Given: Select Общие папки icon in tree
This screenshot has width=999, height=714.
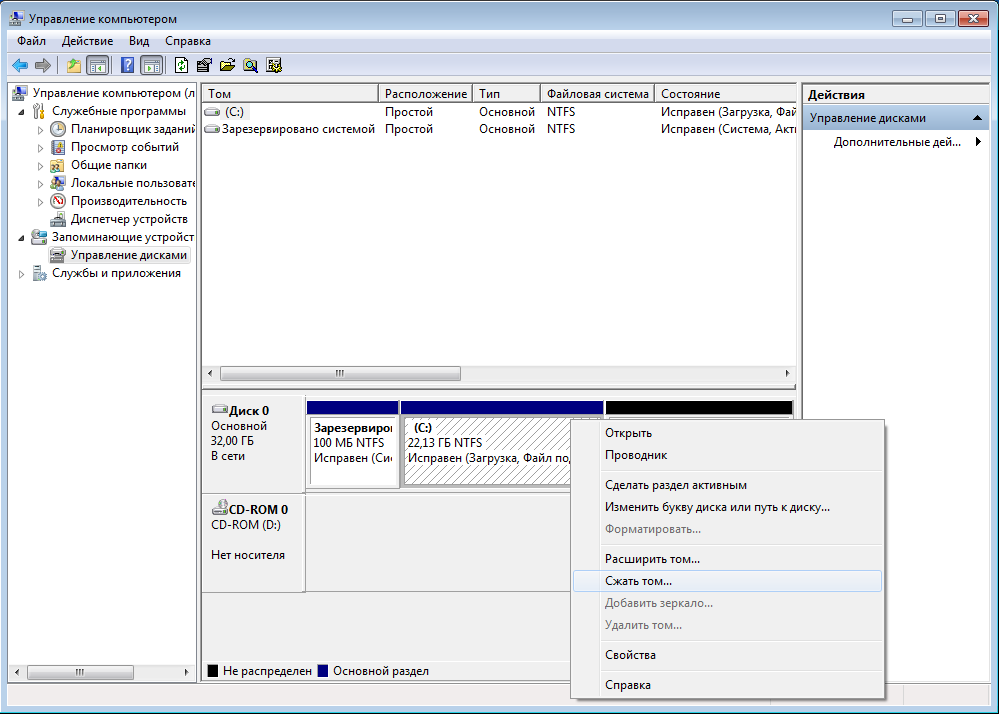Looking at the screenshot, I should pyautogui.click(x=58, y=165).
